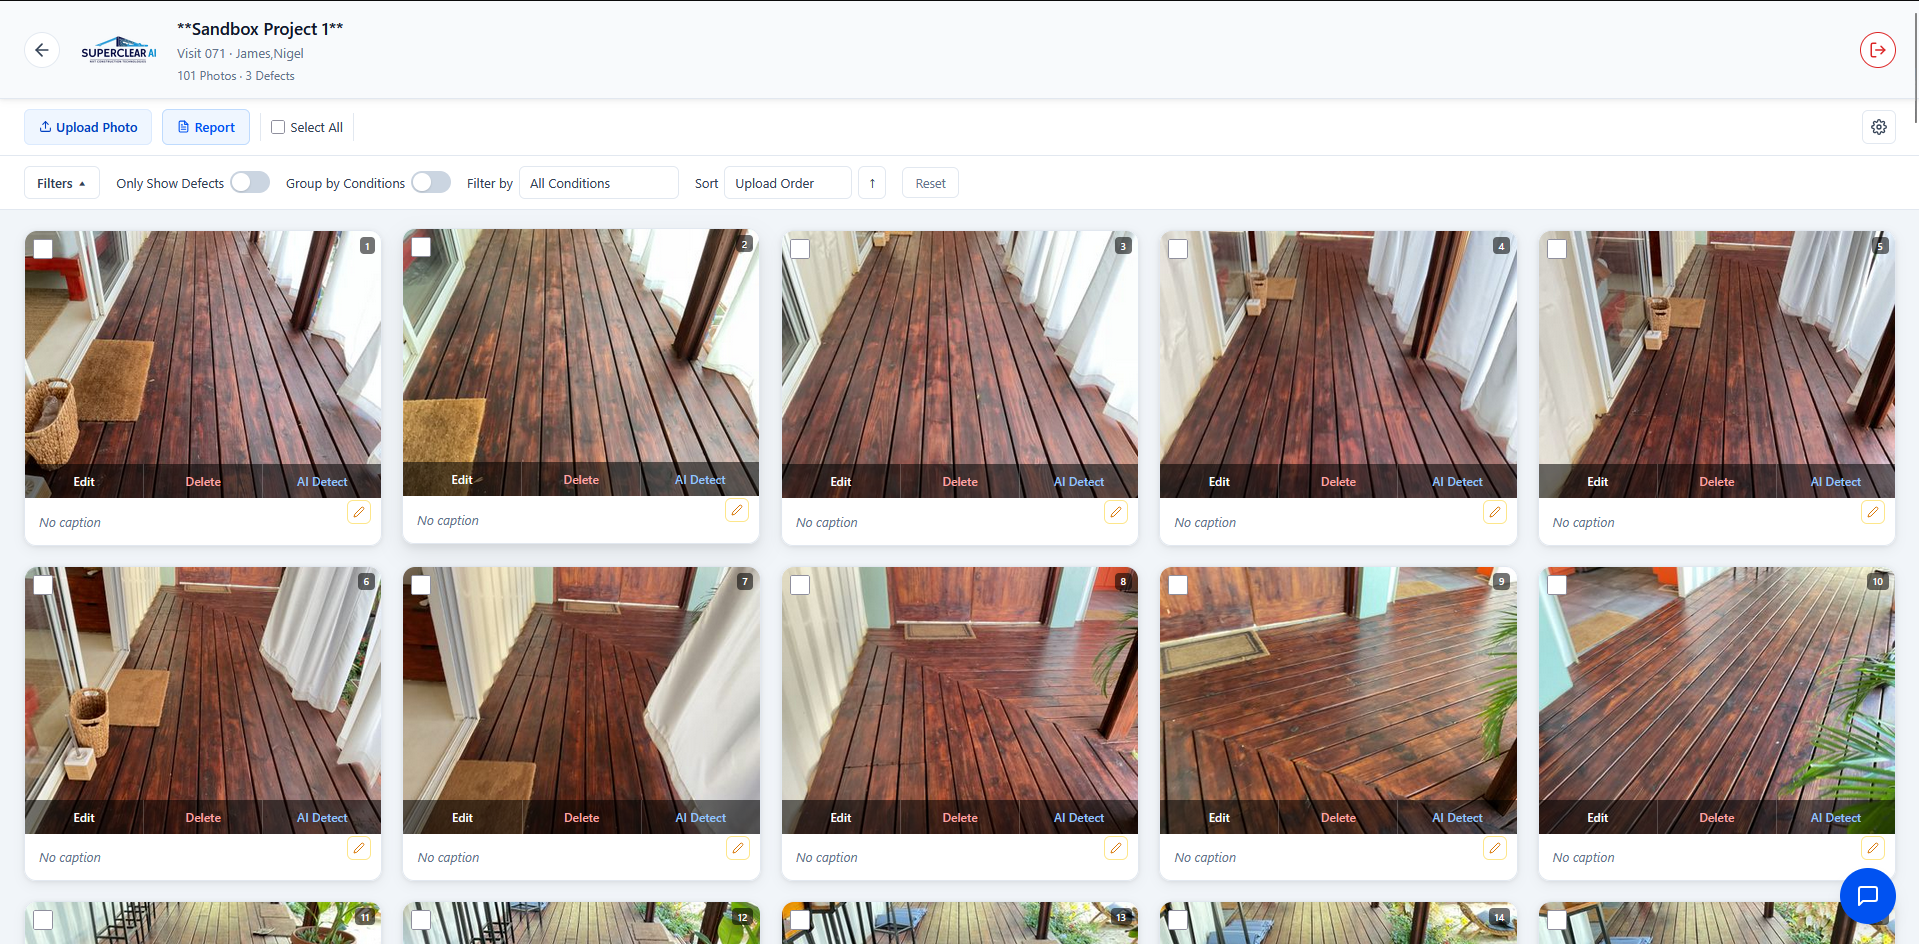Screen dimensions: 1919x944
Task: Select photo 6 checkbox
Action: point(43,584)
